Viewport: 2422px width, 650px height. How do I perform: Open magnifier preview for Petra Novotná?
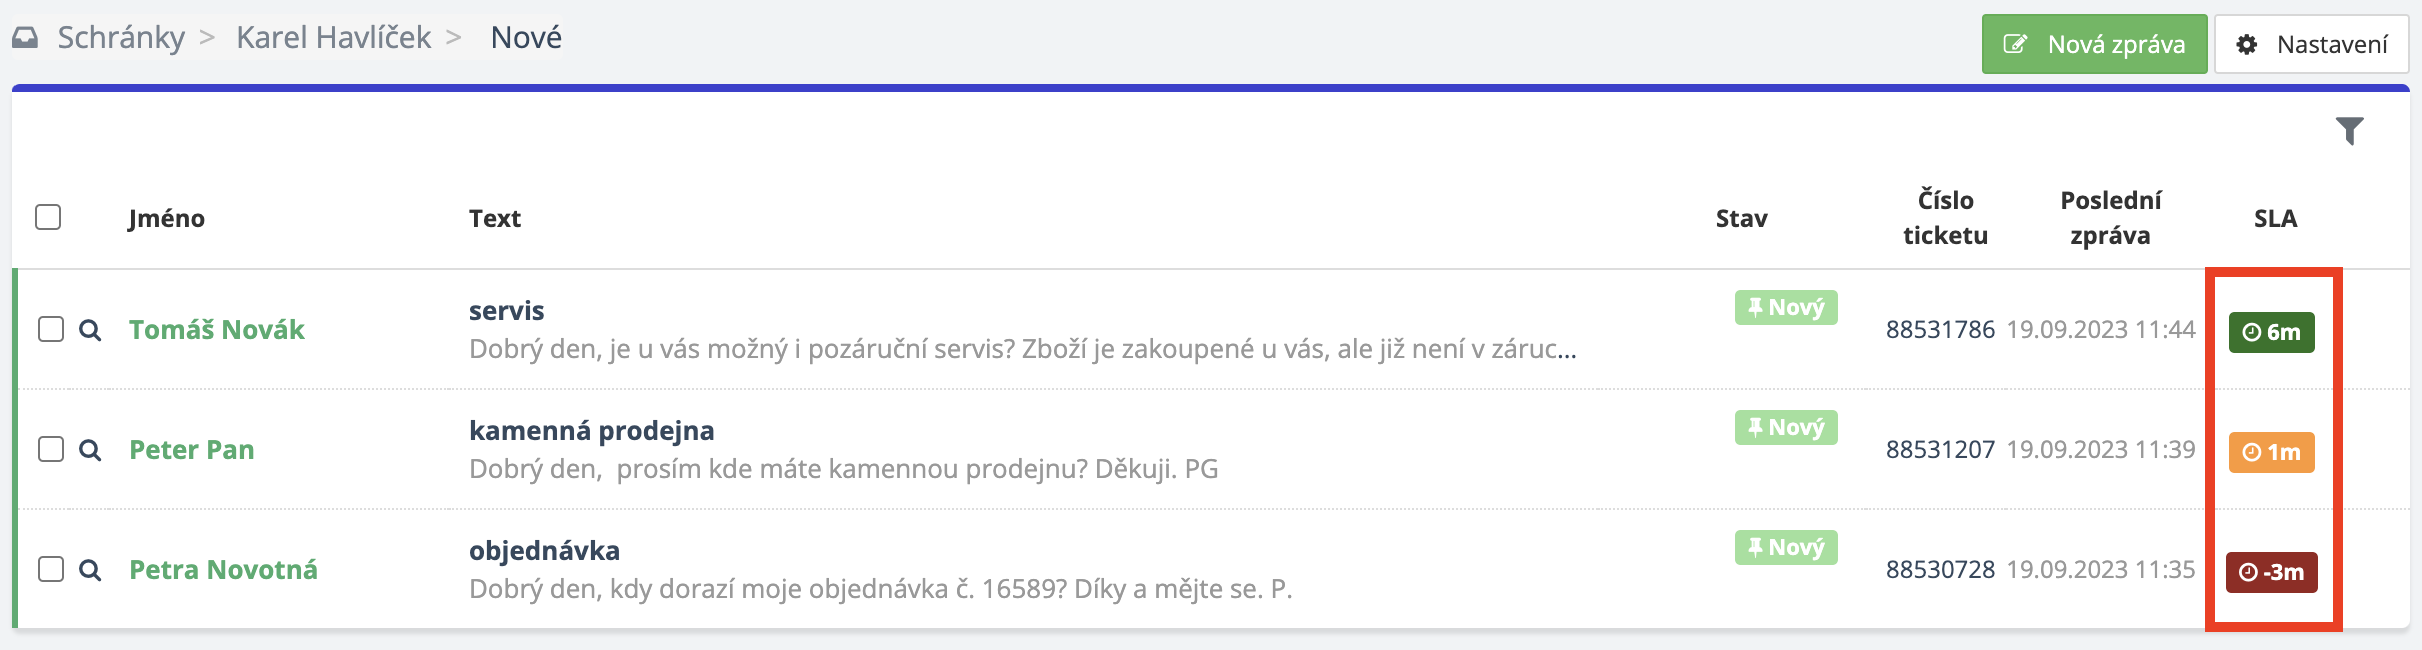pyautogui.click(x=90, y=570)
